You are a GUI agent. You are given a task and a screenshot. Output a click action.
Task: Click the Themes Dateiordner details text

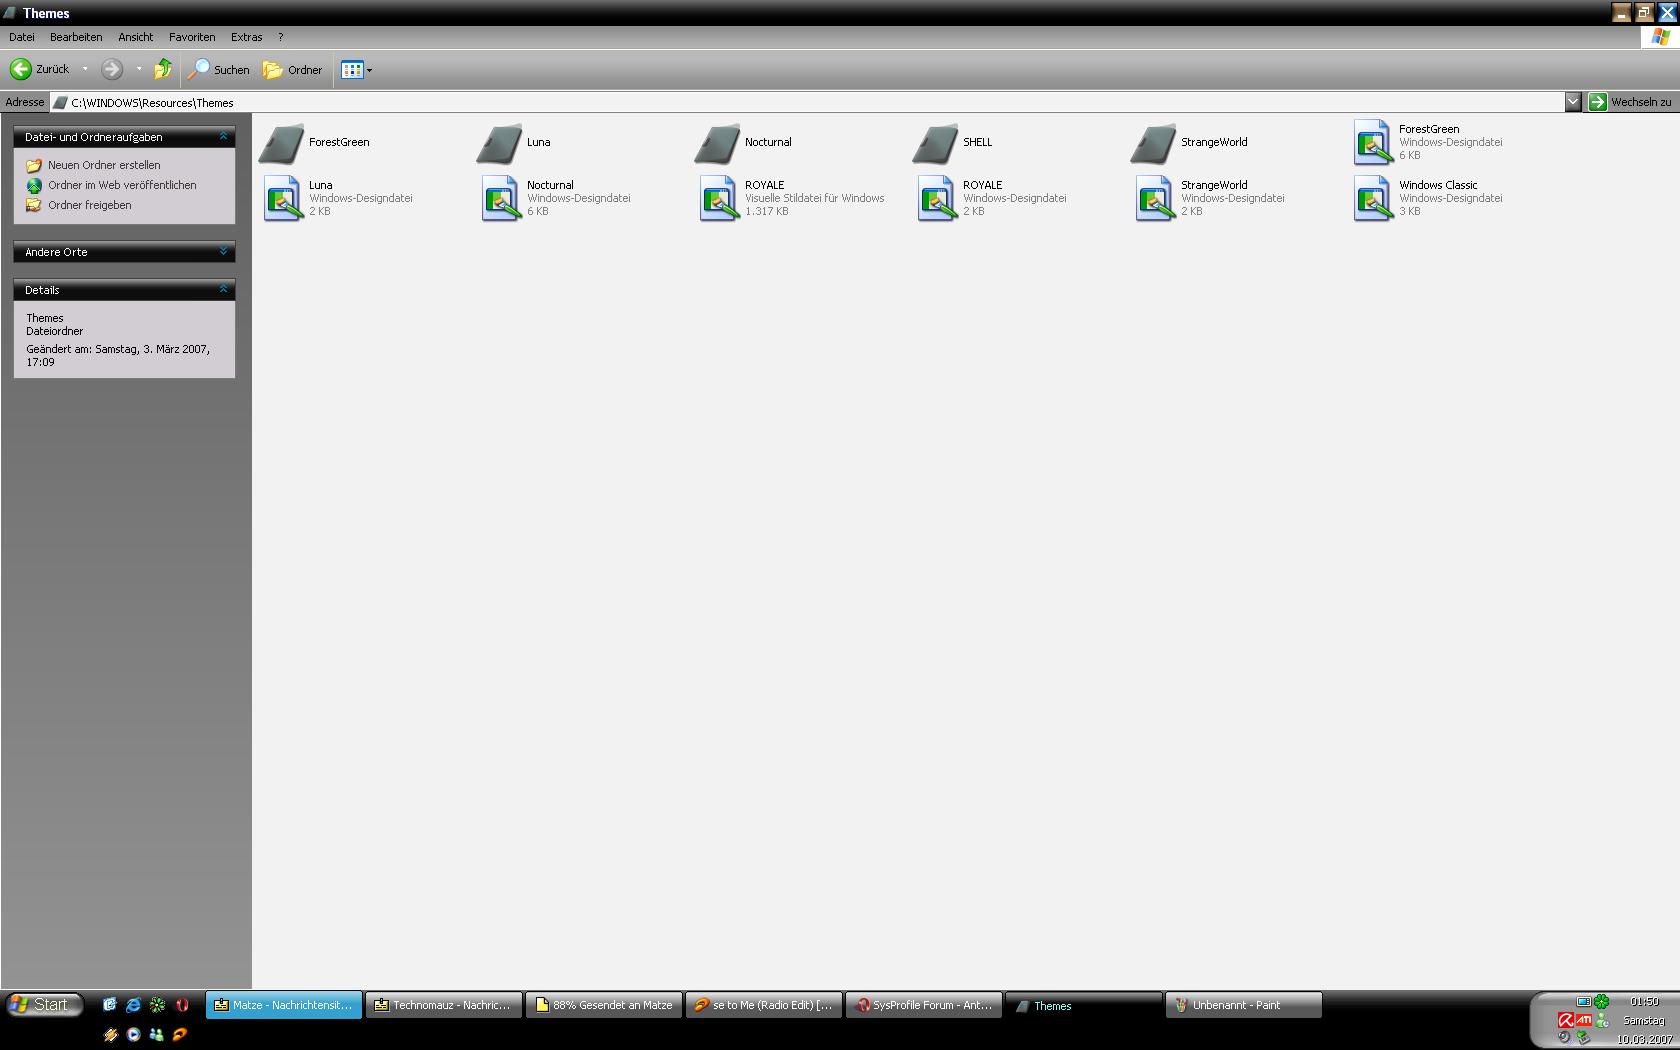tap(55, 324)
